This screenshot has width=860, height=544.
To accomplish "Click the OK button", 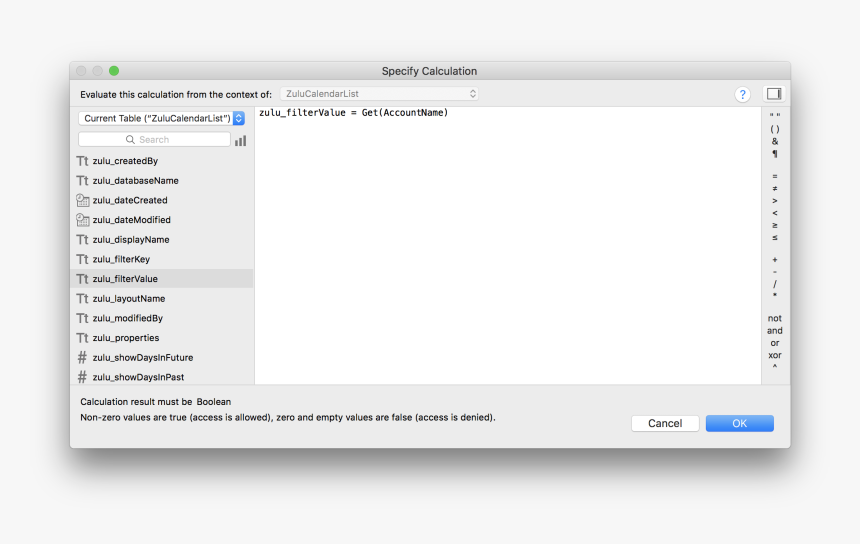I will (x=739, y=423).
